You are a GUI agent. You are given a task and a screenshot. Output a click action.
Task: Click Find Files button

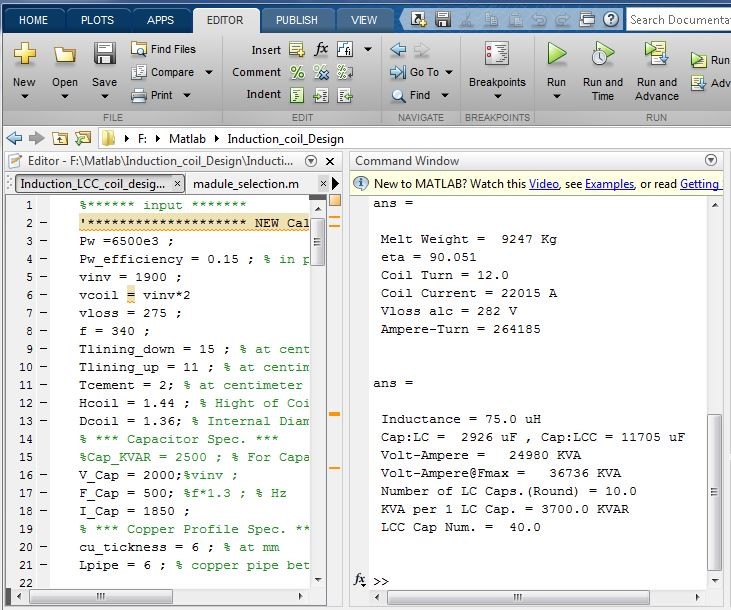(x=163, y=49)
